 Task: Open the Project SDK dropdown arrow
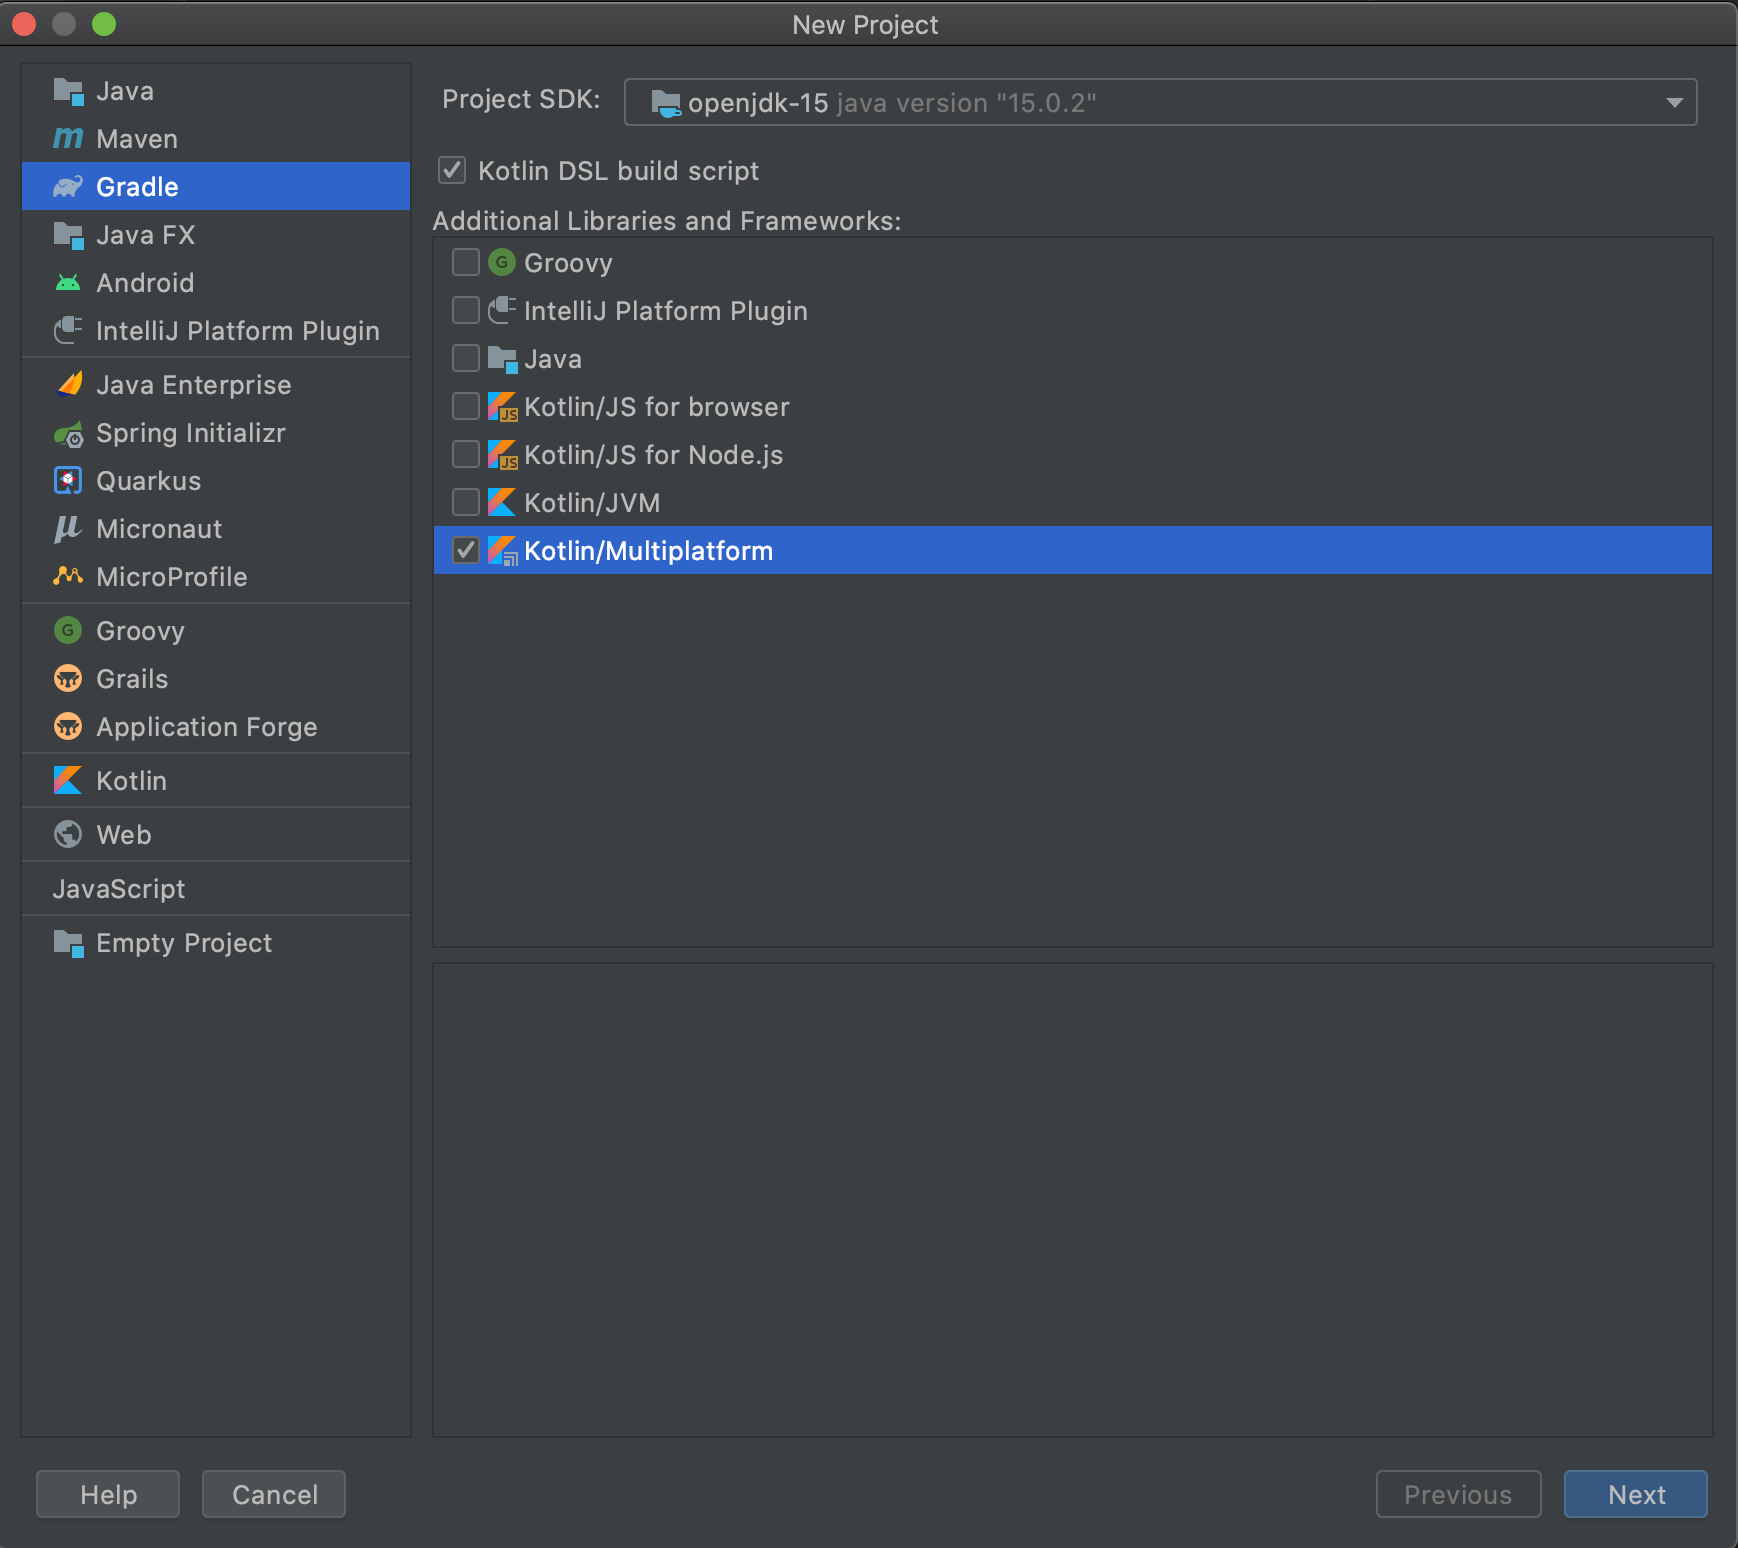pos(1674,103)
